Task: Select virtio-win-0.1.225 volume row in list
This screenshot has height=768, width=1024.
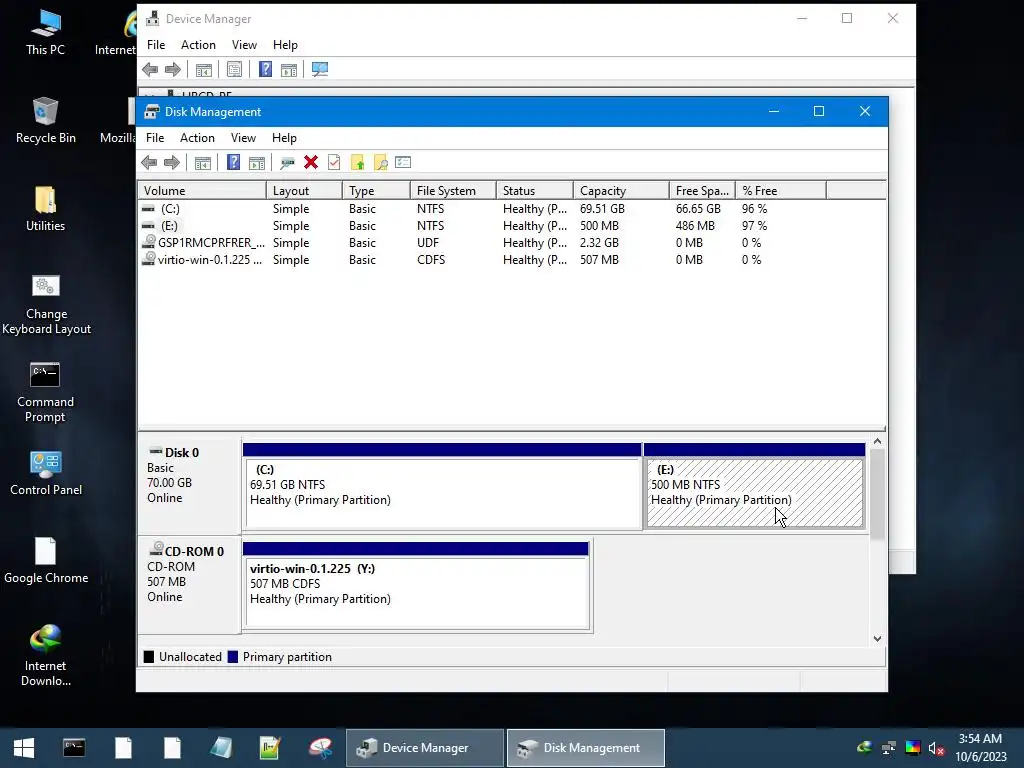Action: point(482,260)
